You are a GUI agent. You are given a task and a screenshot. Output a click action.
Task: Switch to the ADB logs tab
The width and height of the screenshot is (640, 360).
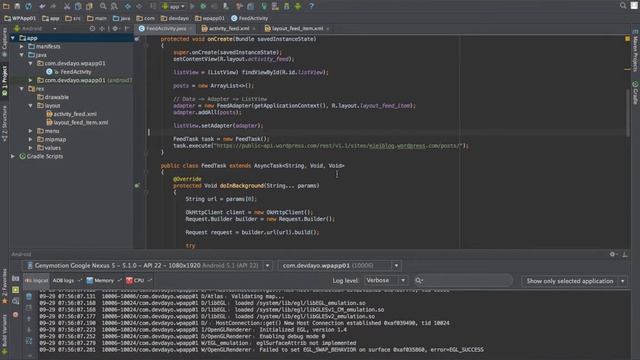click(67, 281)
